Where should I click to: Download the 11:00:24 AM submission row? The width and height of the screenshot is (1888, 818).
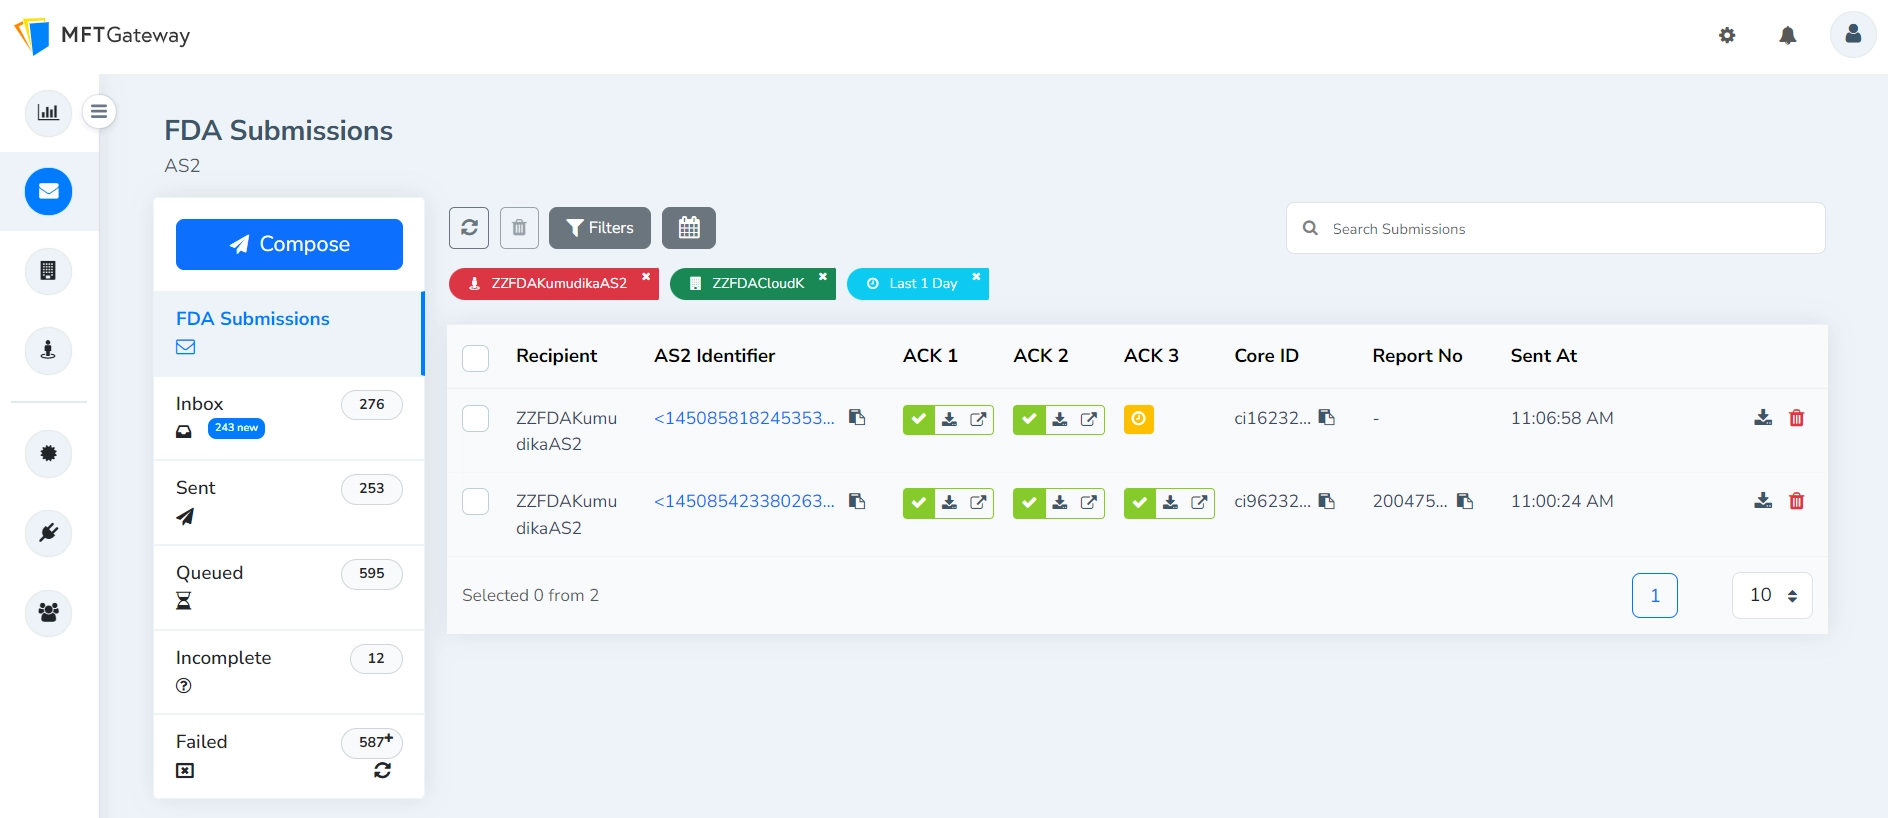coord(1763,501)
